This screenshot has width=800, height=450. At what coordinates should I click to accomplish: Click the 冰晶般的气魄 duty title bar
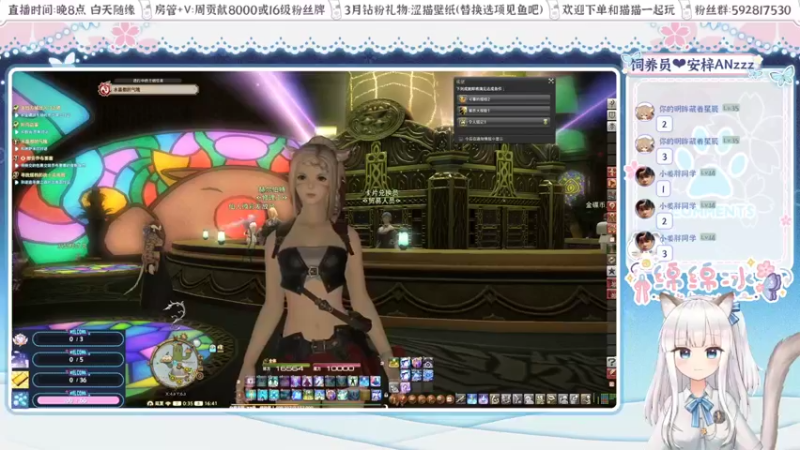153,89
